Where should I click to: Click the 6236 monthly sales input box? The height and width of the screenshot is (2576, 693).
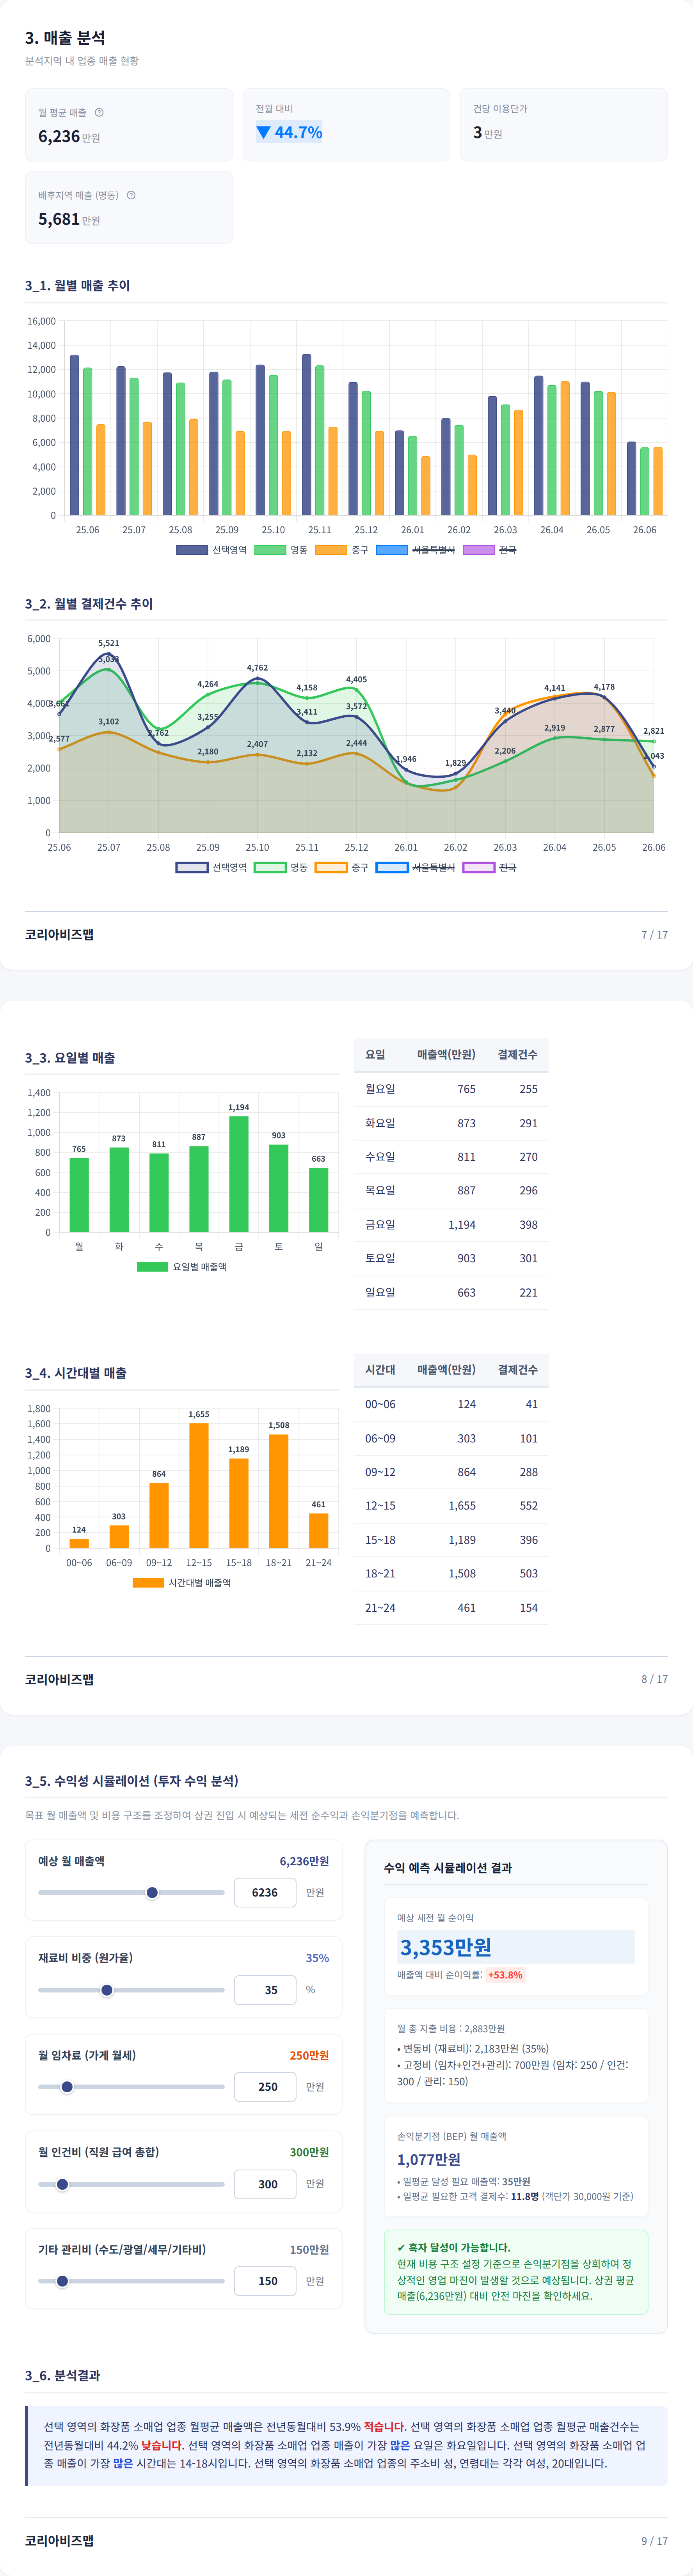265,1892
